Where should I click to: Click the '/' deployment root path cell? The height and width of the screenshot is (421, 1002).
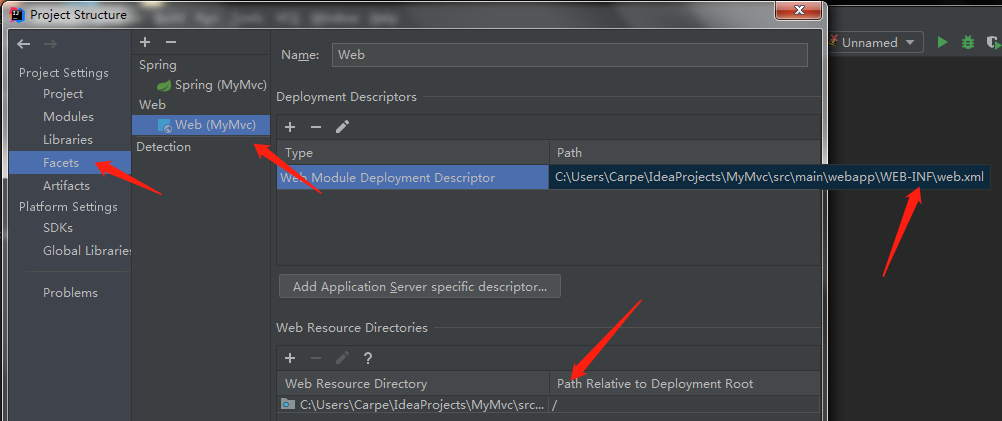684,404
